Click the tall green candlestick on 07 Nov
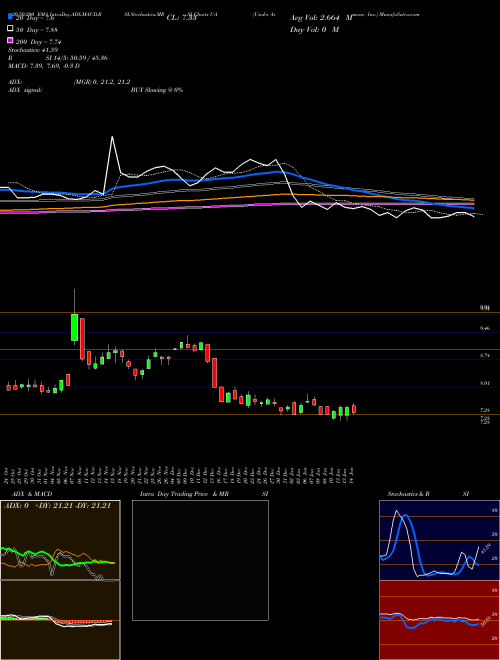The width and height of the screenshot is (500, 660). tap(74, 327)
